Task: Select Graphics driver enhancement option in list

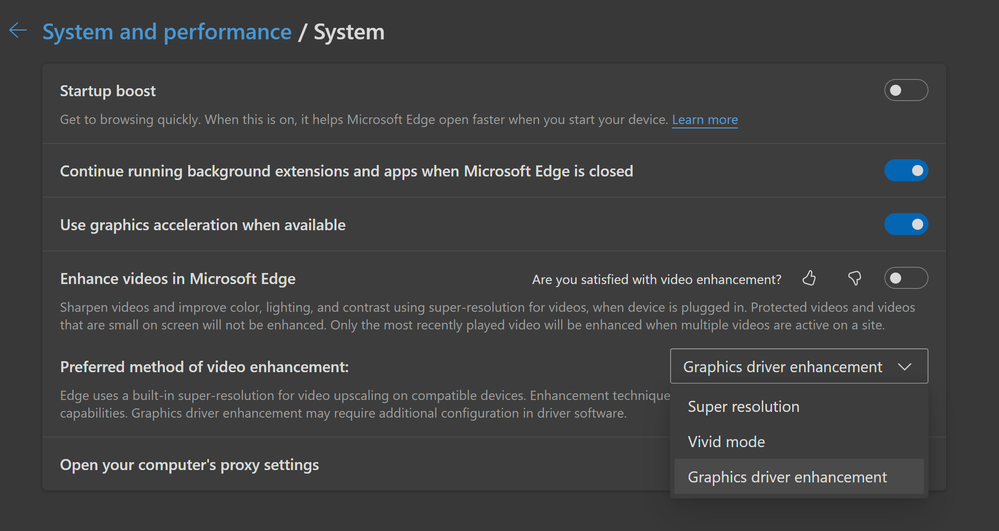Action: point(799,477)
